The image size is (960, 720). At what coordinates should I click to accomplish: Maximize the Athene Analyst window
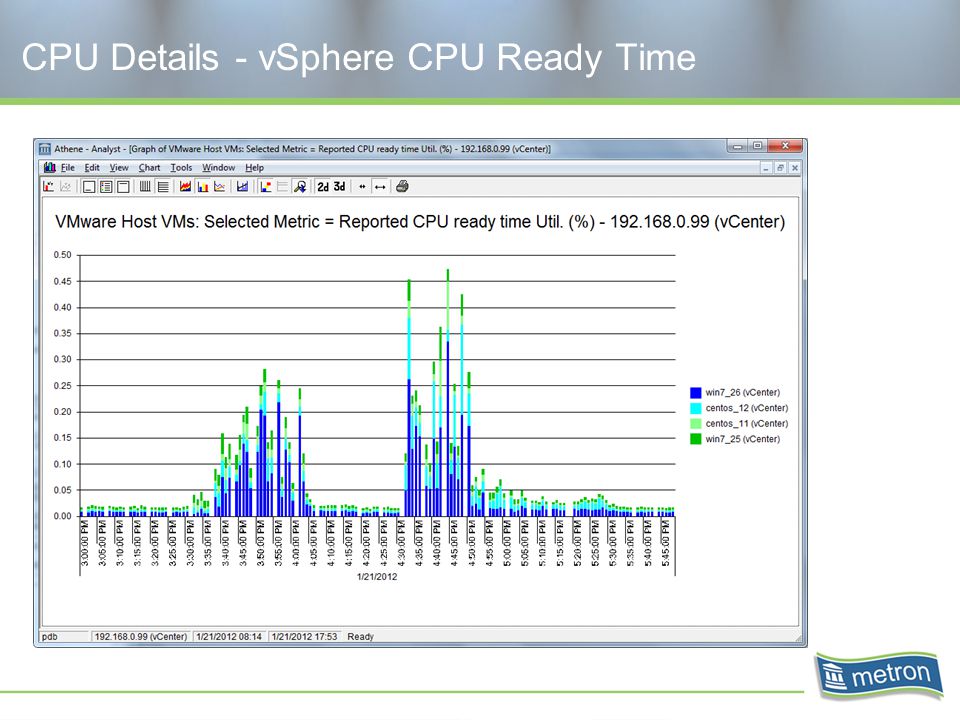click(757, 146)
